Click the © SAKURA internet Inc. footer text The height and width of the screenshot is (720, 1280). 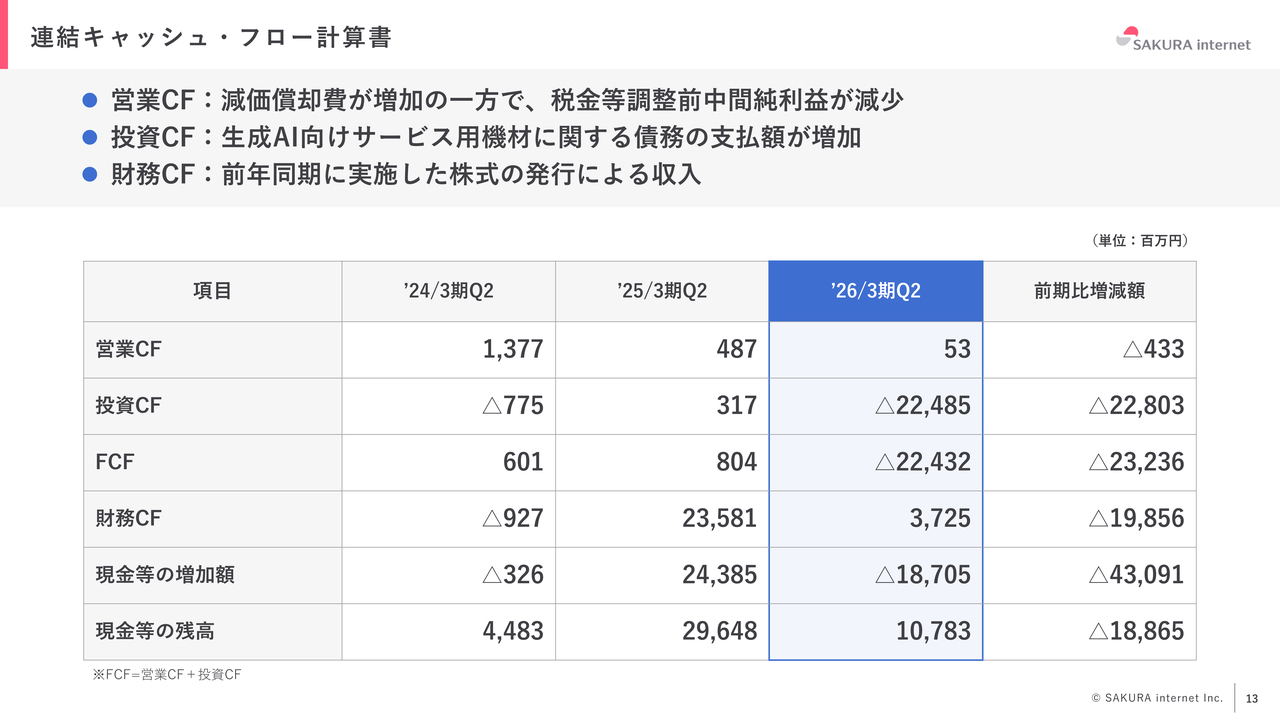(1157, 698)
